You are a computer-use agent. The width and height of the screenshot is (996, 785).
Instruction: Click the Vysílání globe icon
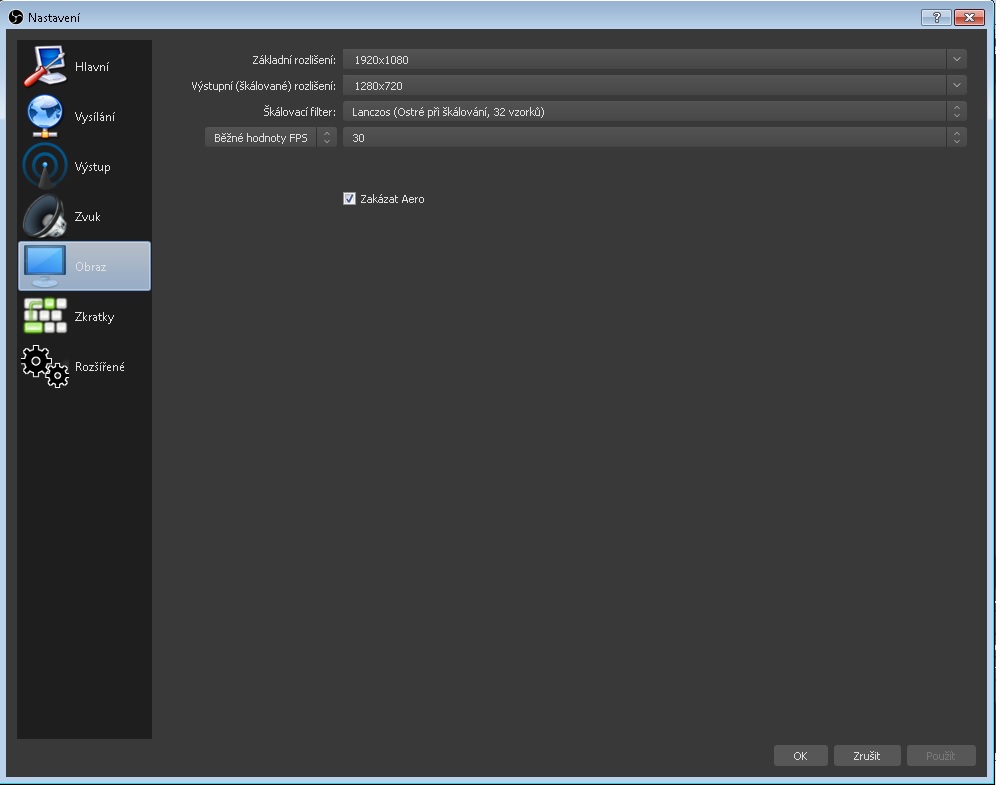click(44, 116)
